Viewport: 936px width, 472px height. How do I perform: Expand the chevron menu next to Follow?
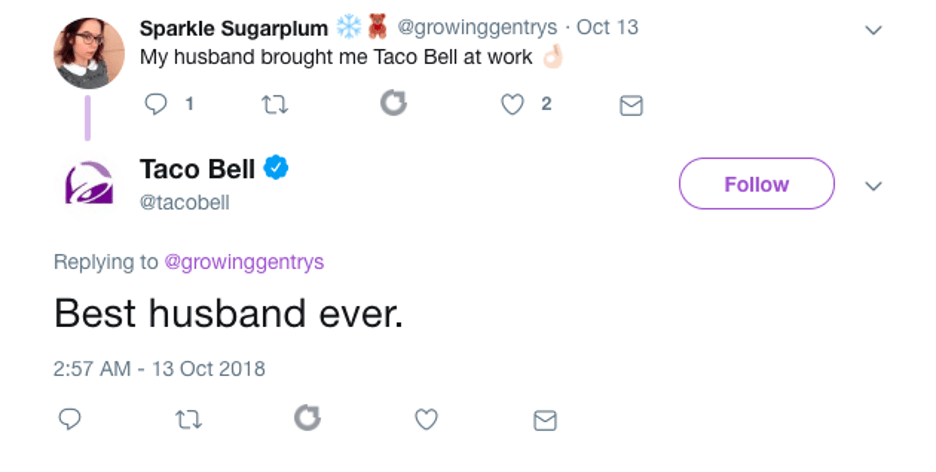873,186
